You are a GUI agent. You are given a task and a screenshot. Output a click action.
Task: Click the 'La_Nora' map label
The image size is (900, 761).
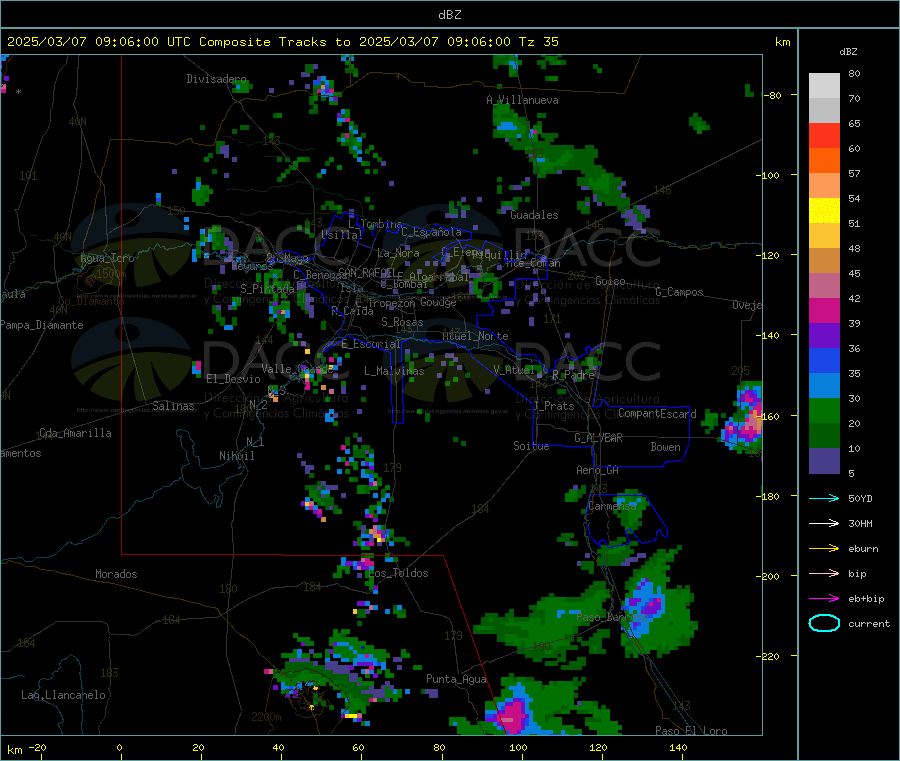(x=398, y=253)
